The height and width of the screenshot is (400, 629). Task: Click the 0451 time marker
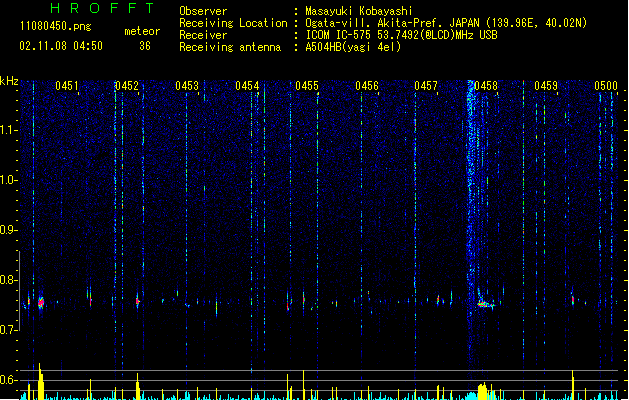tap(67, 86)
